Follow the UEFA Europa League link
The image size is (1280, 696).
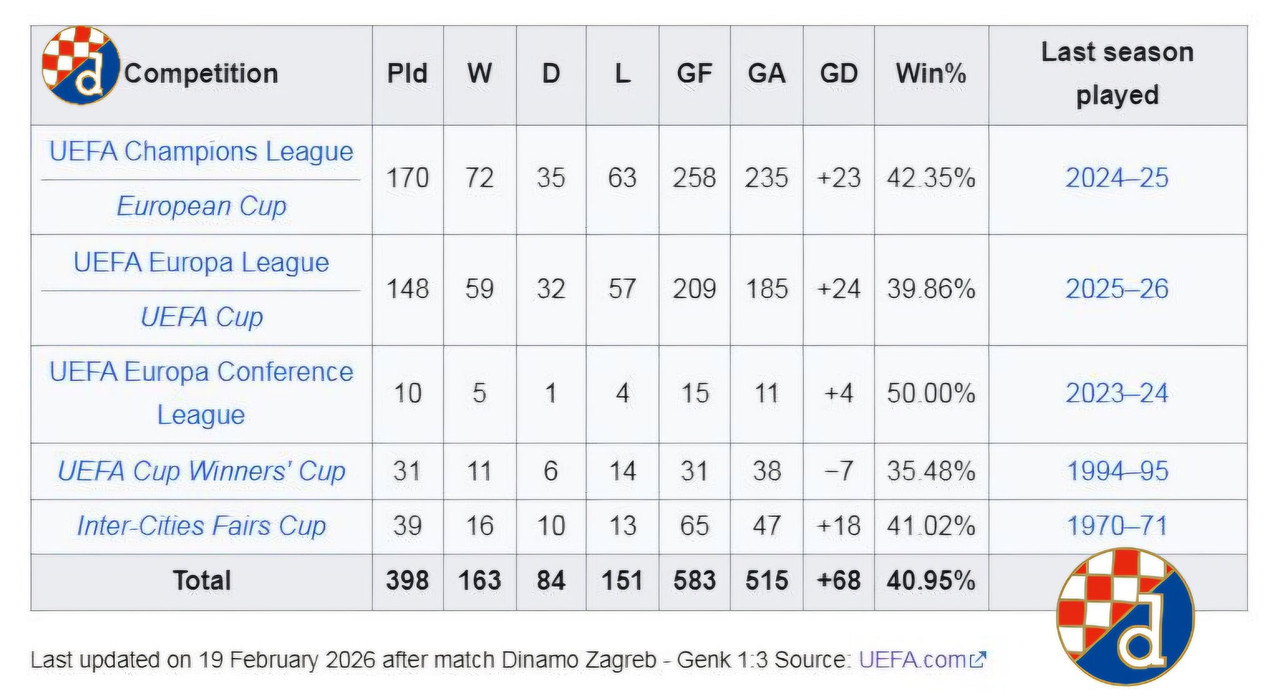201,263
